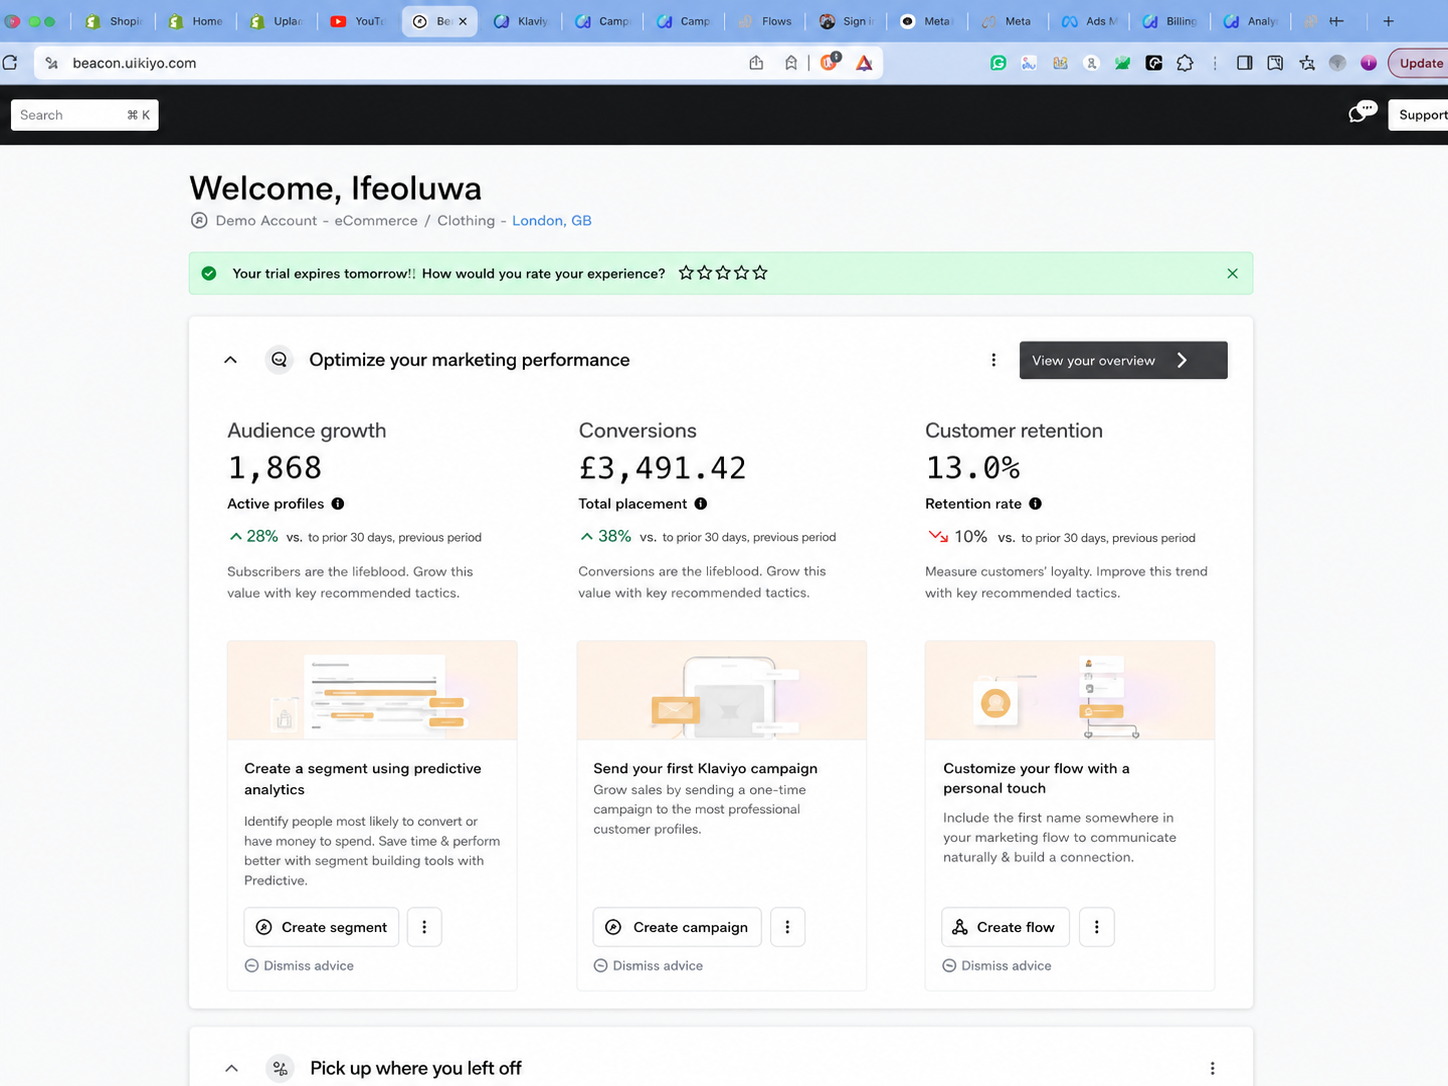This screenshot has height=1086, width=1448.
Task: Dismiss advice on the flow card
Action: (x=997, y=966)
